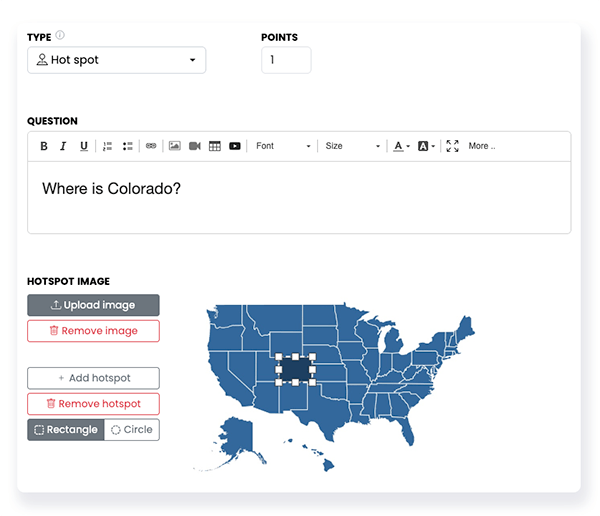Image resolution: width=600 pixels, height=516 pixels.
Task: Click the Upload image button
Action: coord(93,305)
